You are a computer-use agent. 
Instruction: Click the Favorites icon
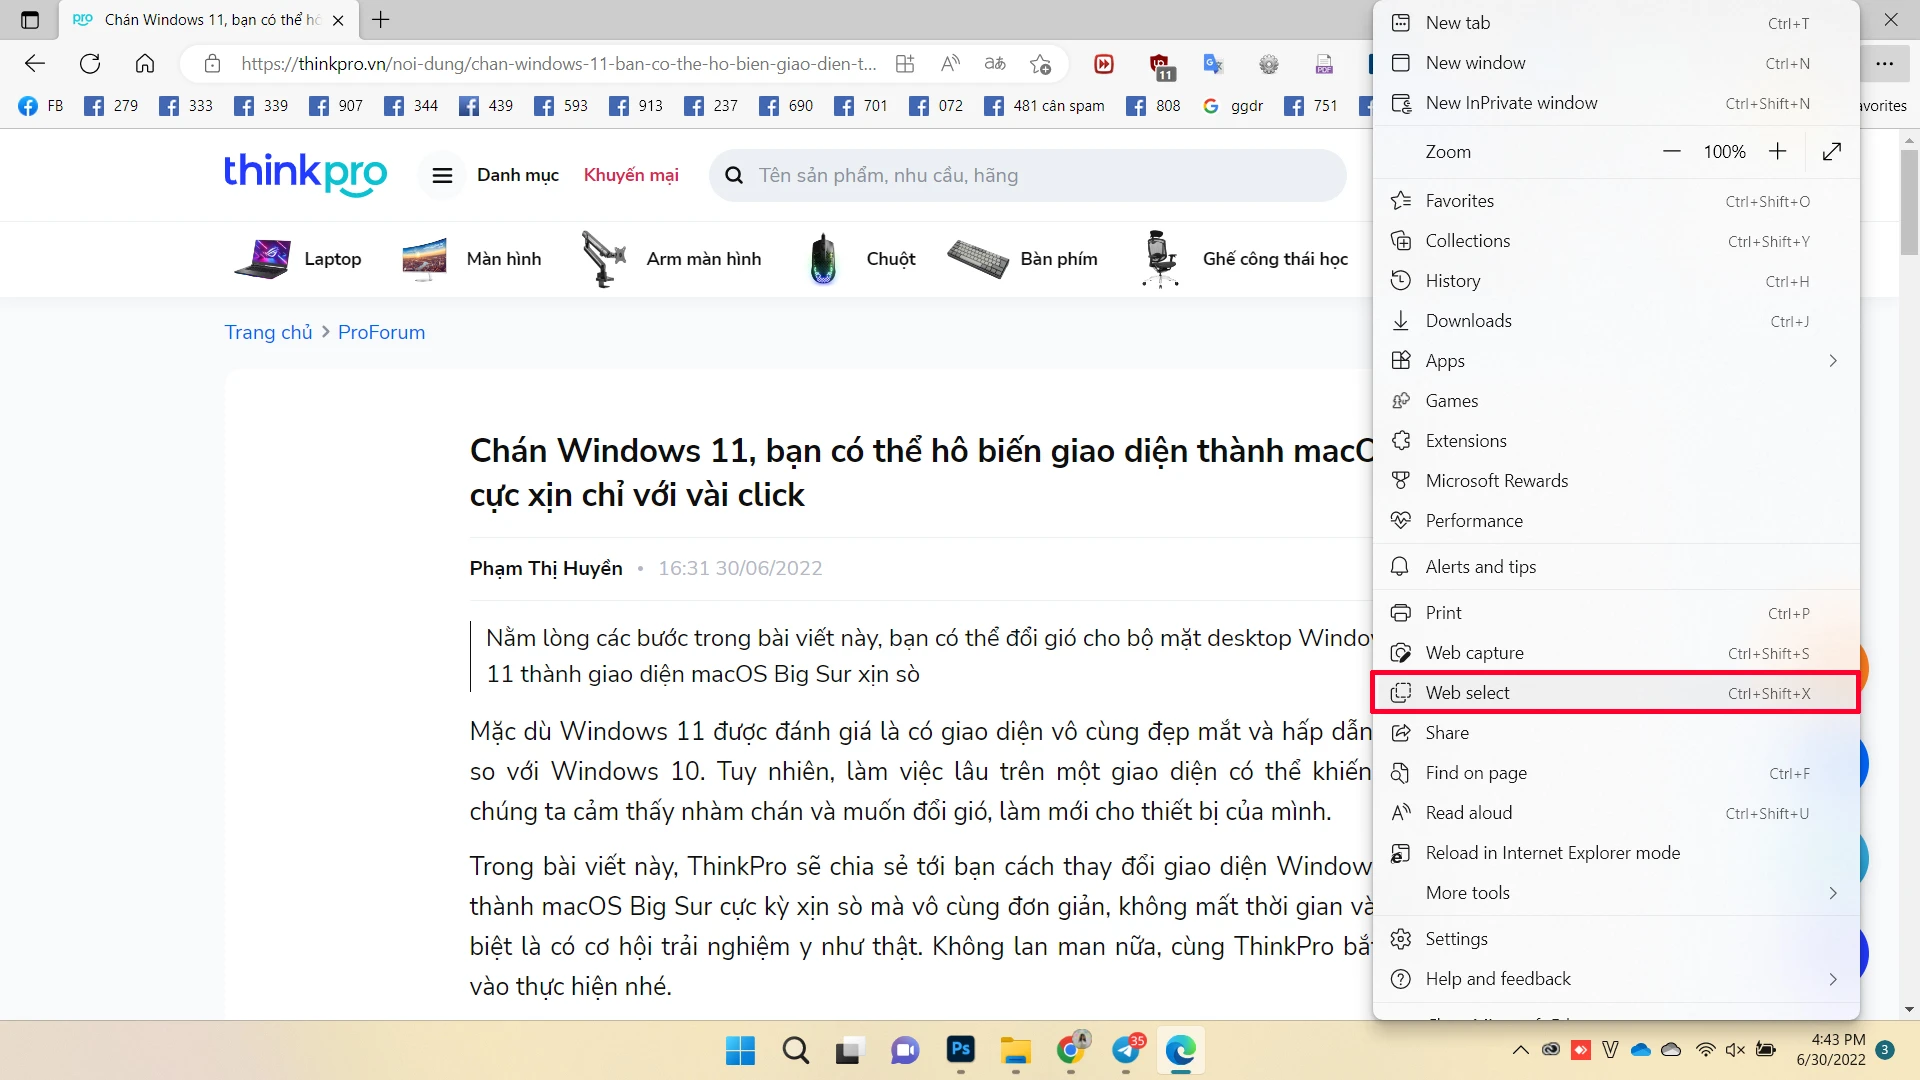[x=1403, y=200]
